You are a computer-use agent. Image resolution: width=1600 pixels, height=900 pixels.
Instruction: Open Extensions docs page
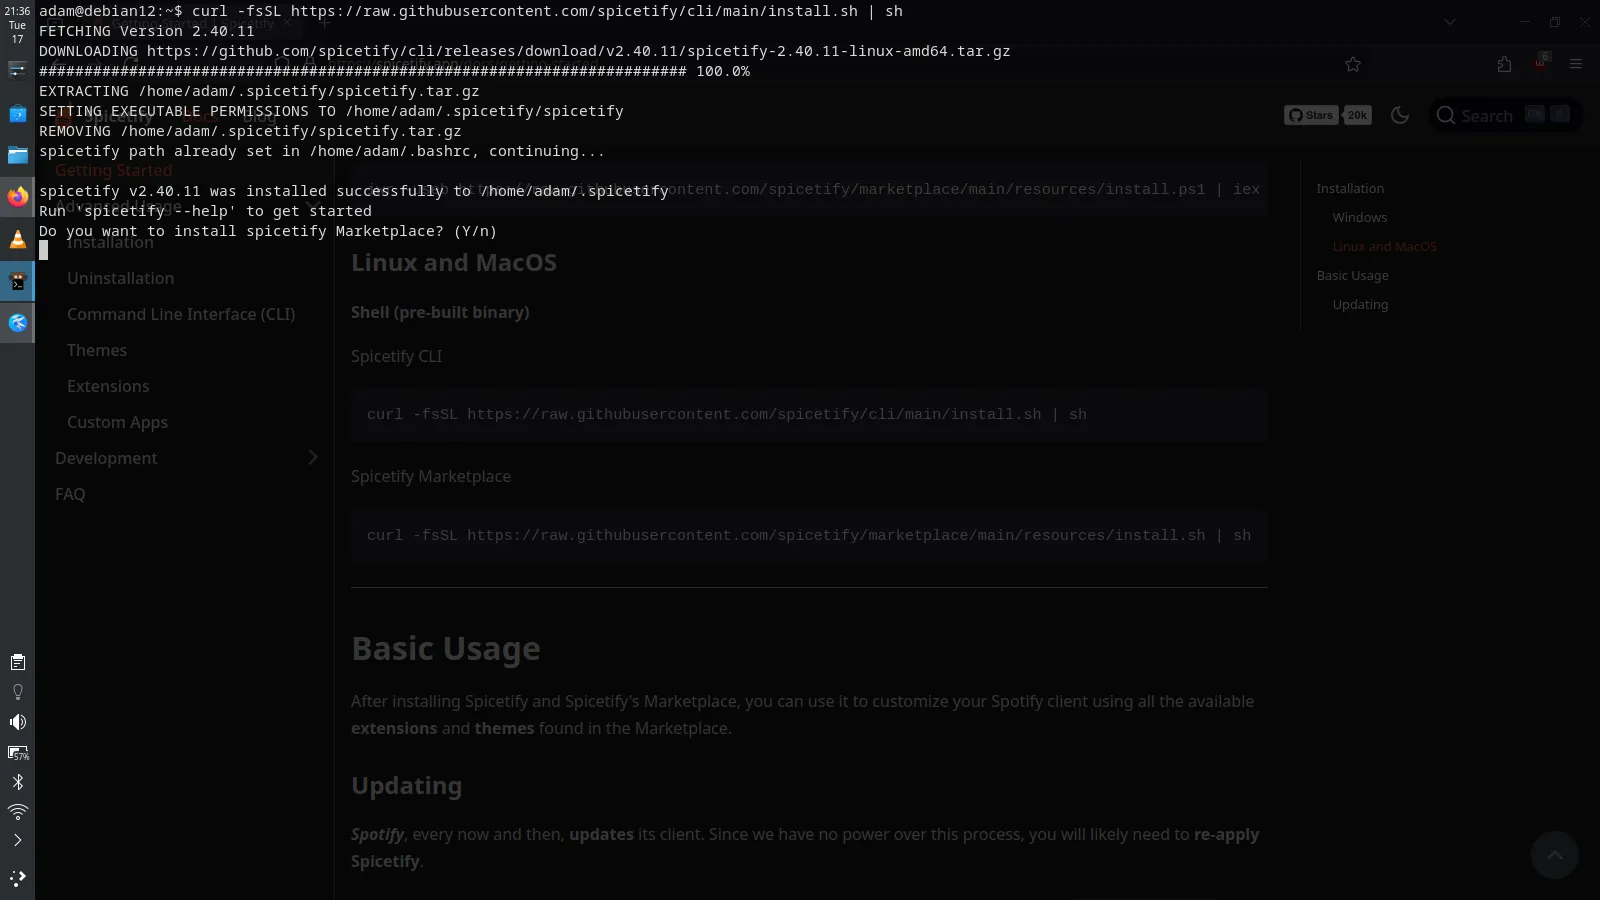click(x=108, y=386)
